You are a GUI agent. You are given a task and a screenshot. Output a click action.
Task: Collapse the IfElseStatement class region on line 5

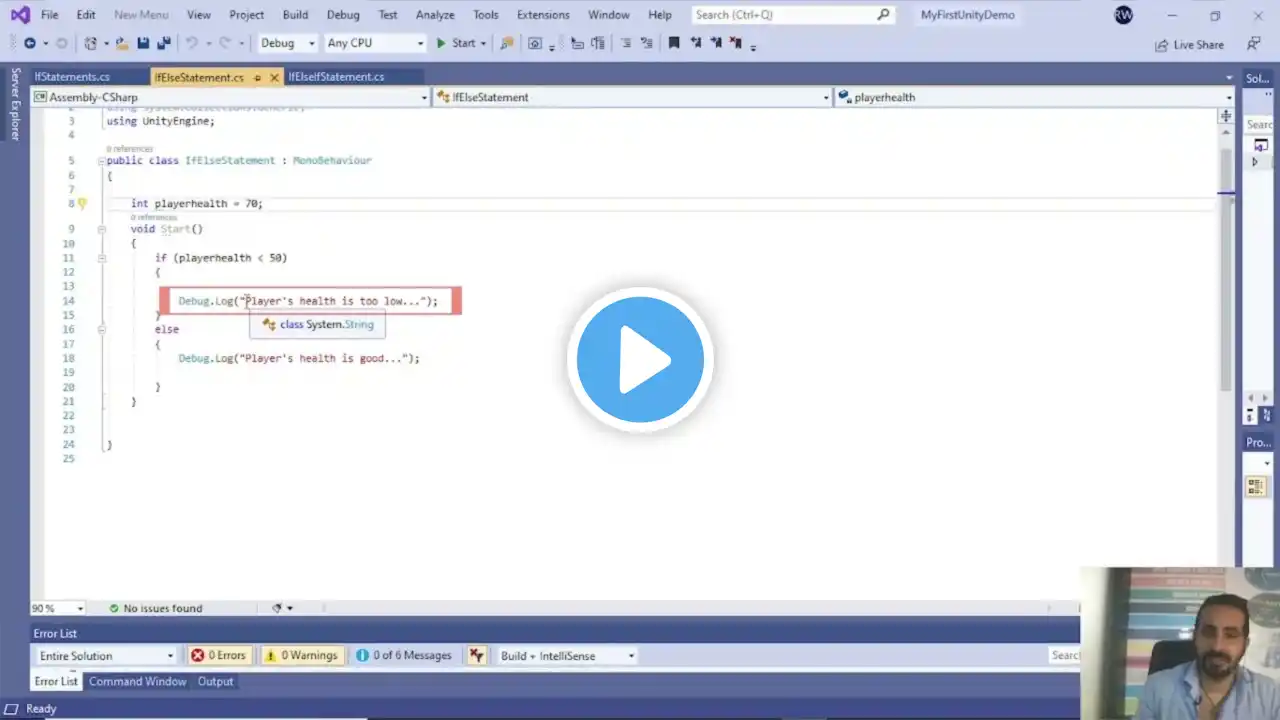101,160
